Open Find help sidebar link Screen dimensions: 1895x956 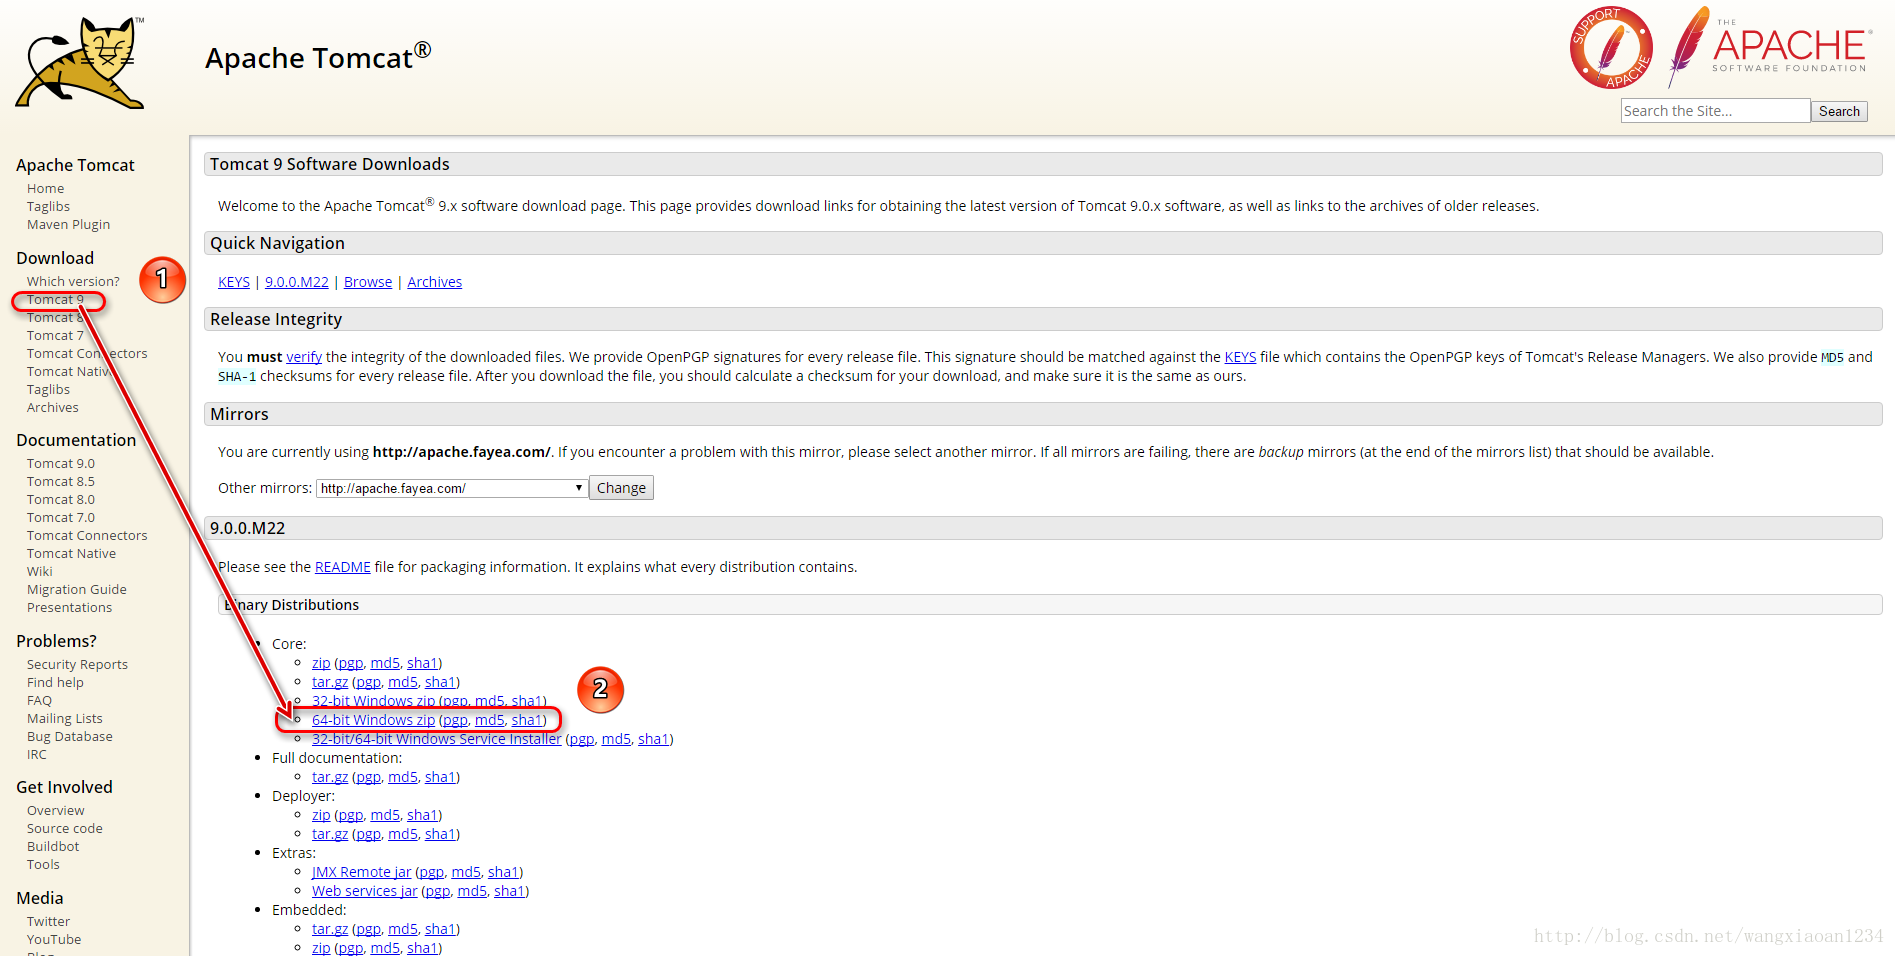click(55, 682)
